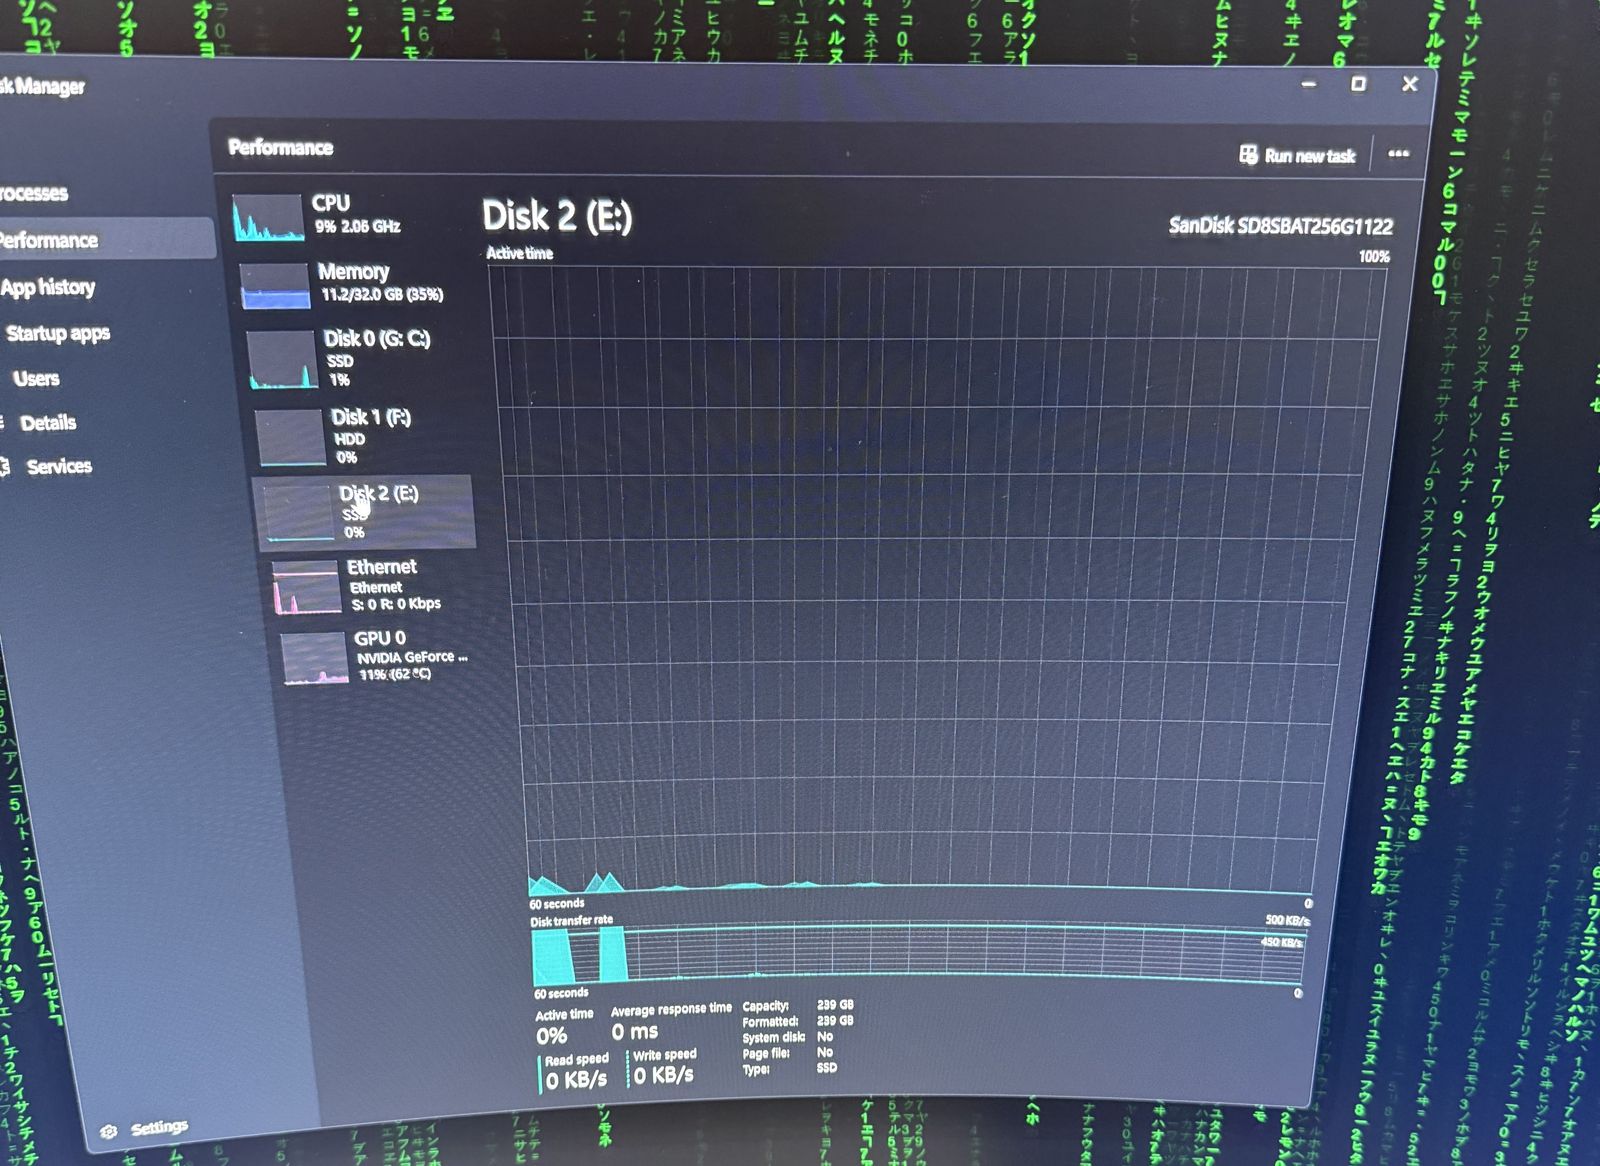Open the Ethernet performance item
This screenshot has height=1166, width=1600.
pos(358,585)
